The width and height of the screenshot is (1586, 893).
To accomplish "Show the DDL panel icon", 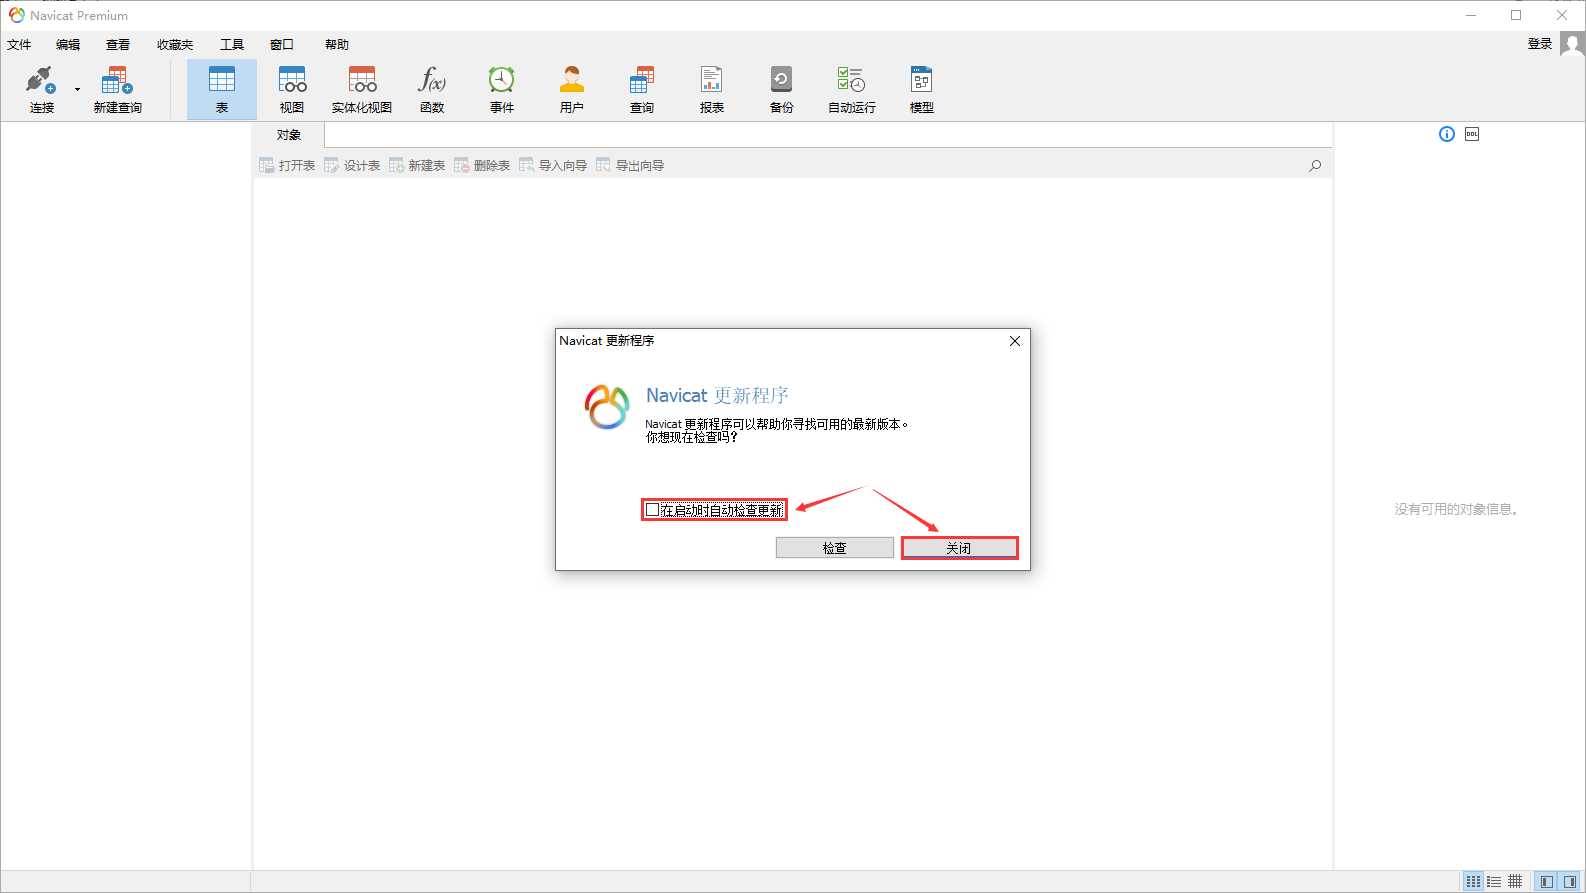I will [x=1472, y=134].
